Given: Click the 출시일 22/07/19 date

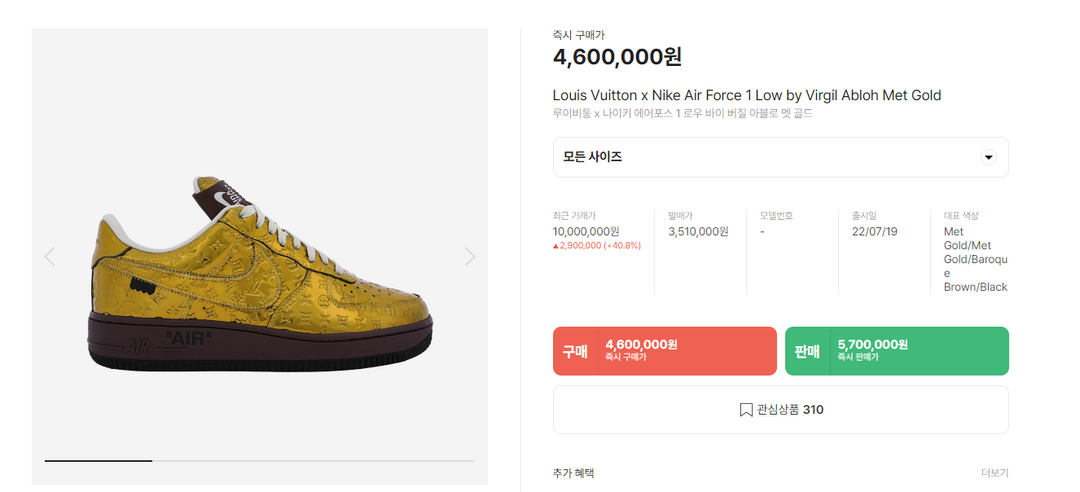Looking at the screenshot, I should 872,232.
